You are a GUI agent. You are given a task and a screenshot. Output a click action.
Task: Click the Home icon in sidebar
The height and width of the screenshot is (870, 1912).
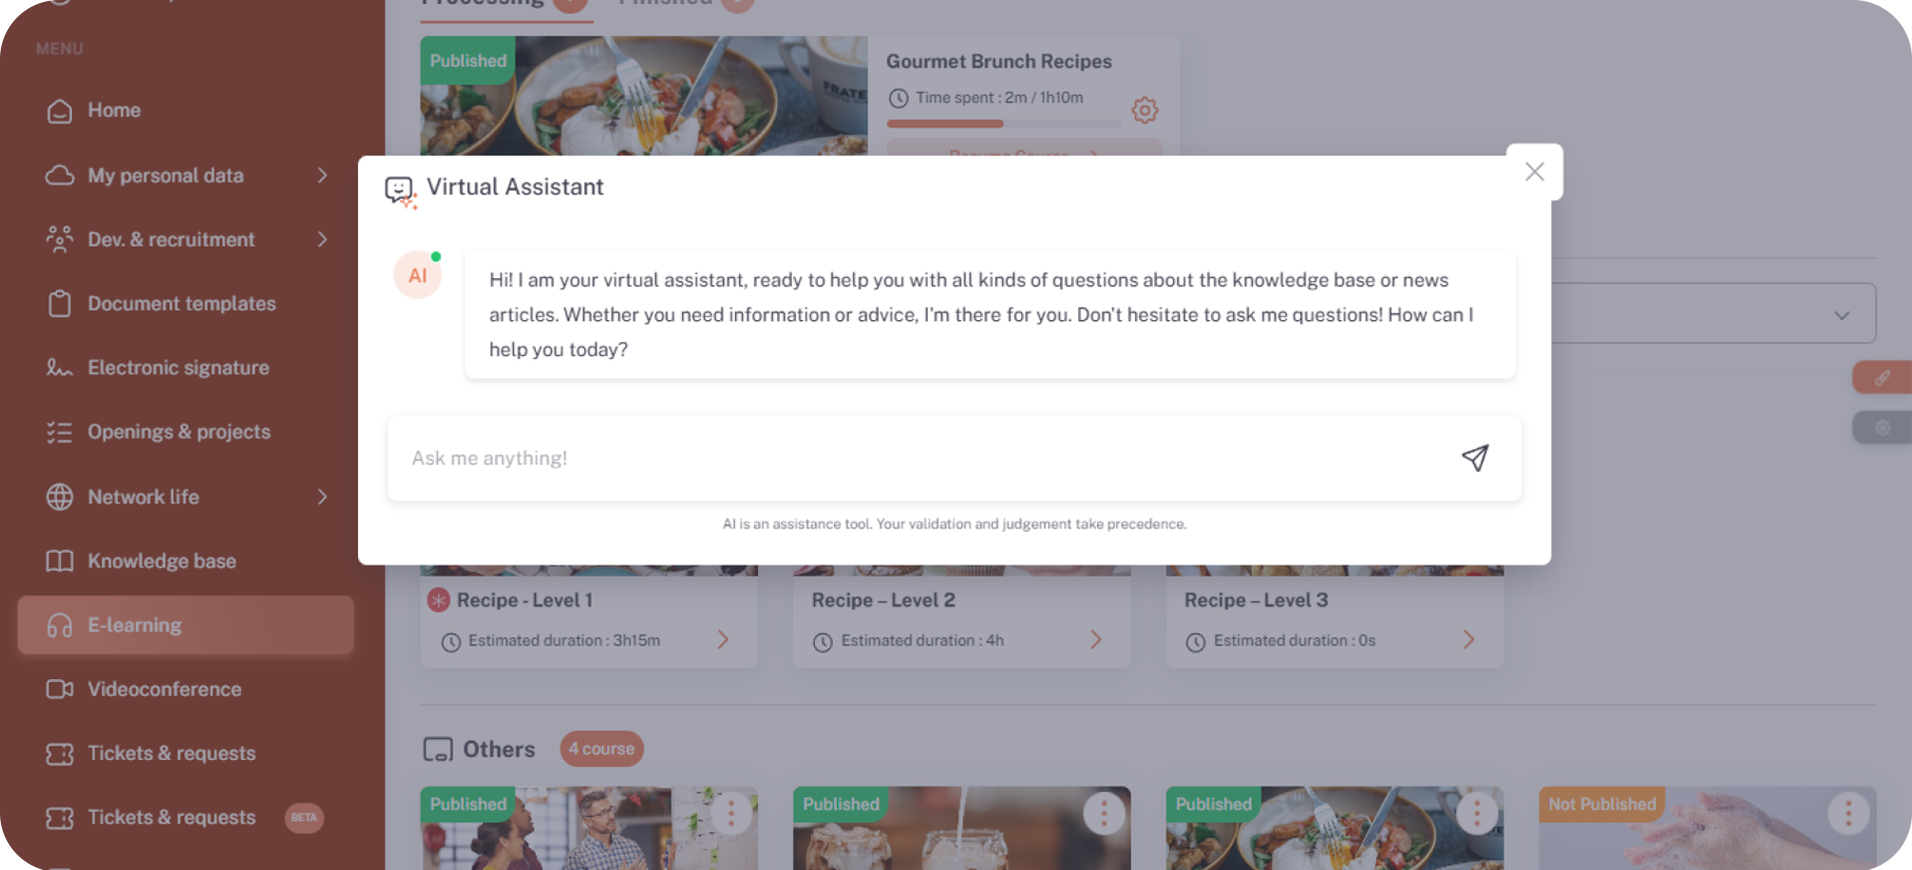point(60,111)
